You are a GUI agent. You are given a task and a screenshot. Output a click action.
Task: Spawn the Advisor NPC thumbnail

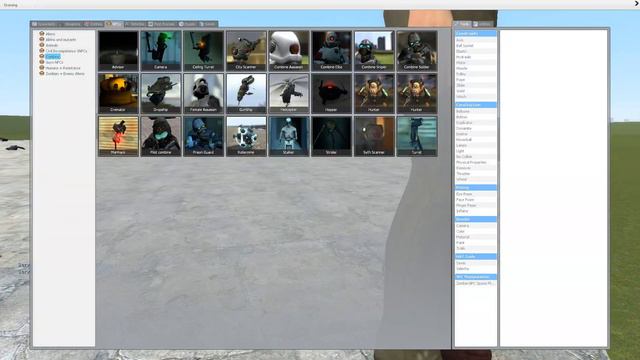pyautogui.click(x=118, y=51)
